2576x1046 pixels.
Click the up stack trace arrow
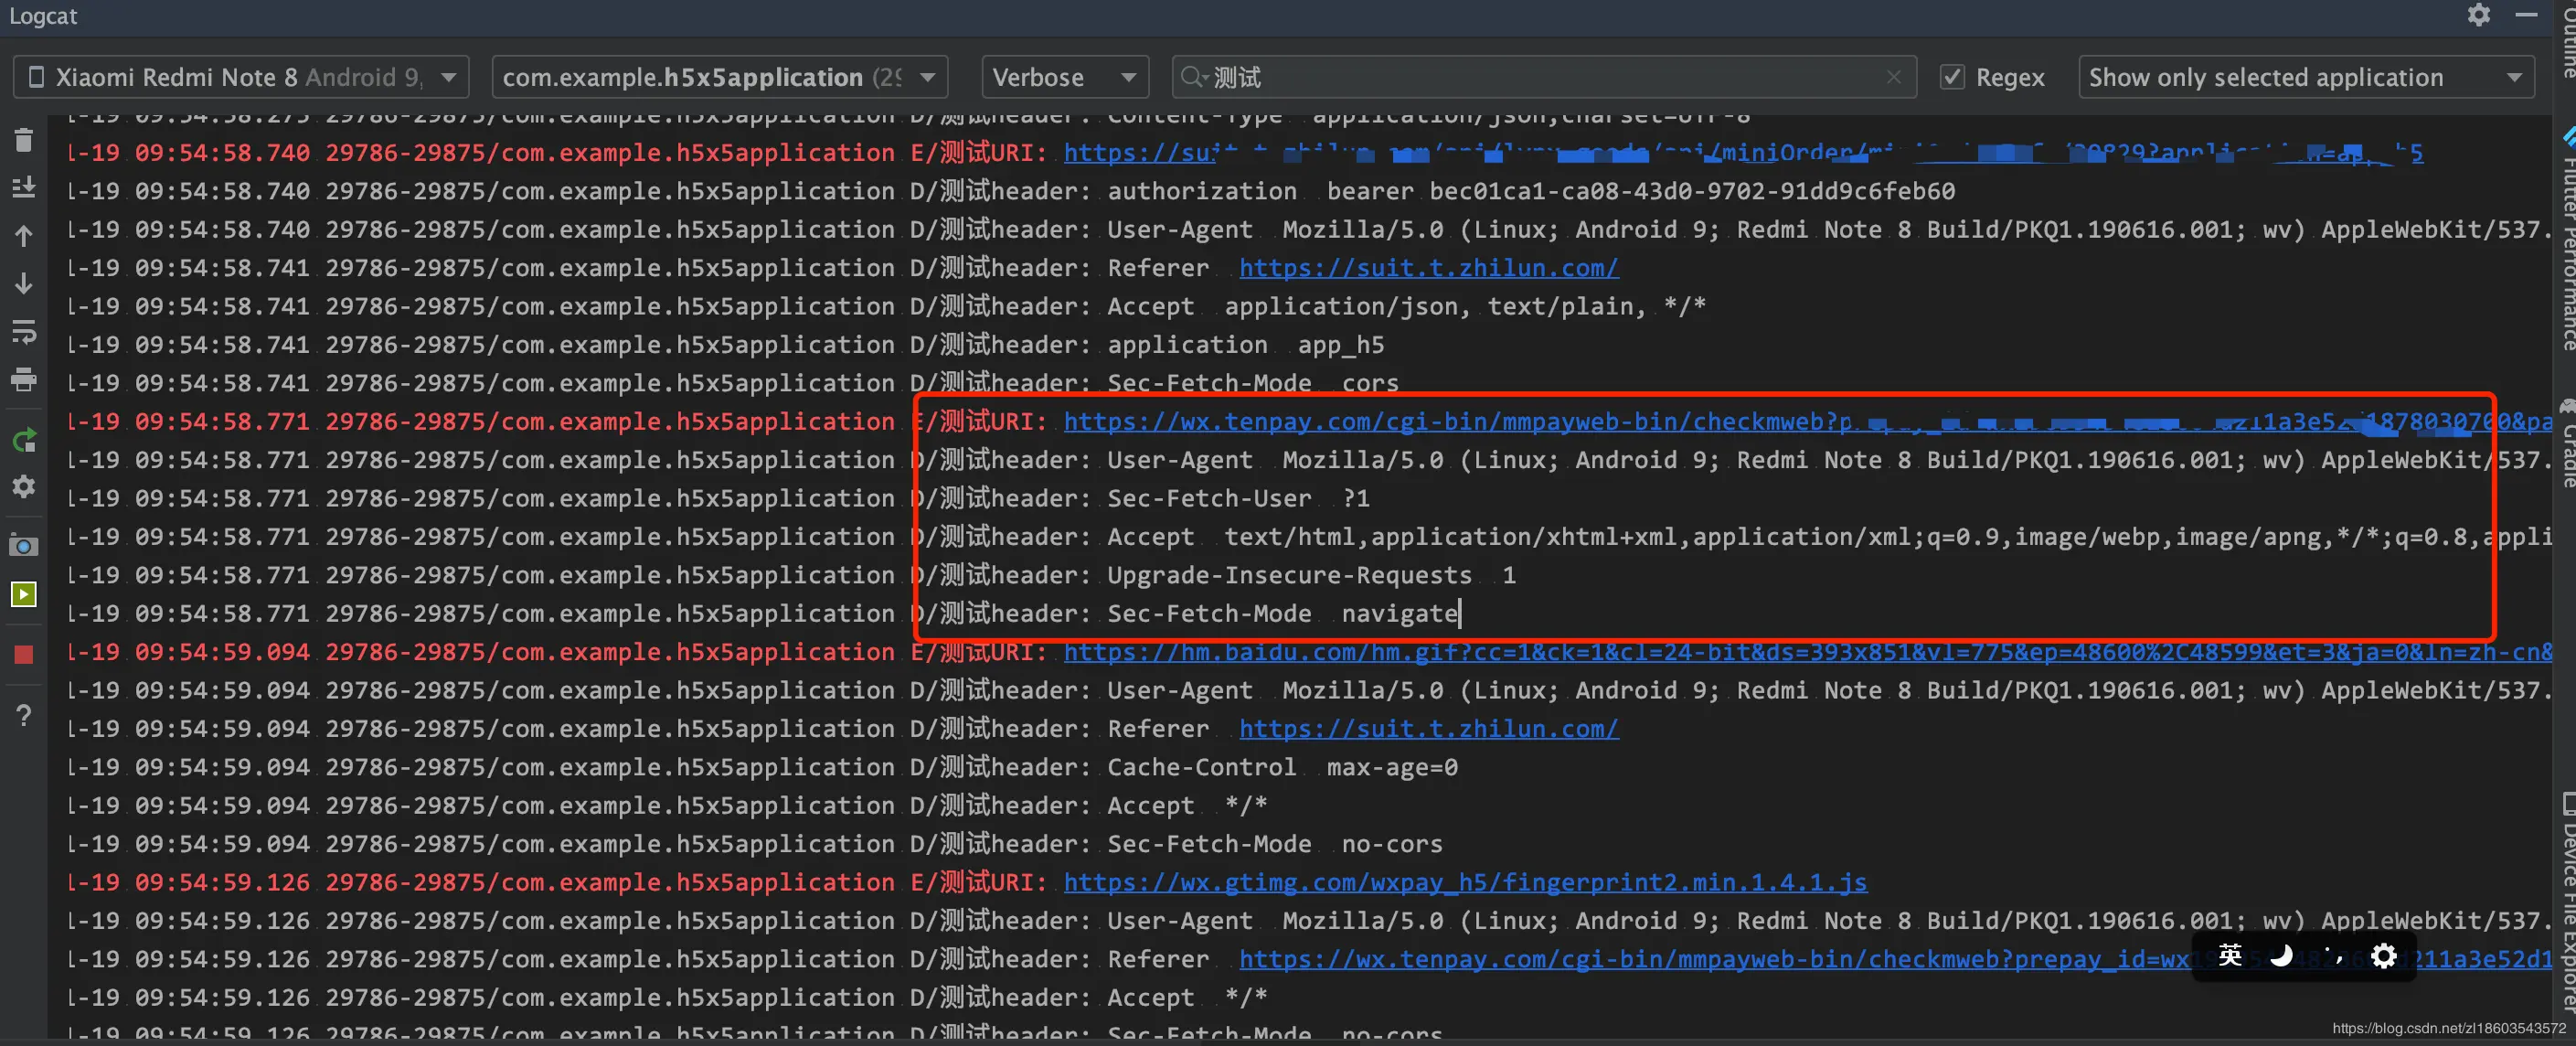(24, 236)
